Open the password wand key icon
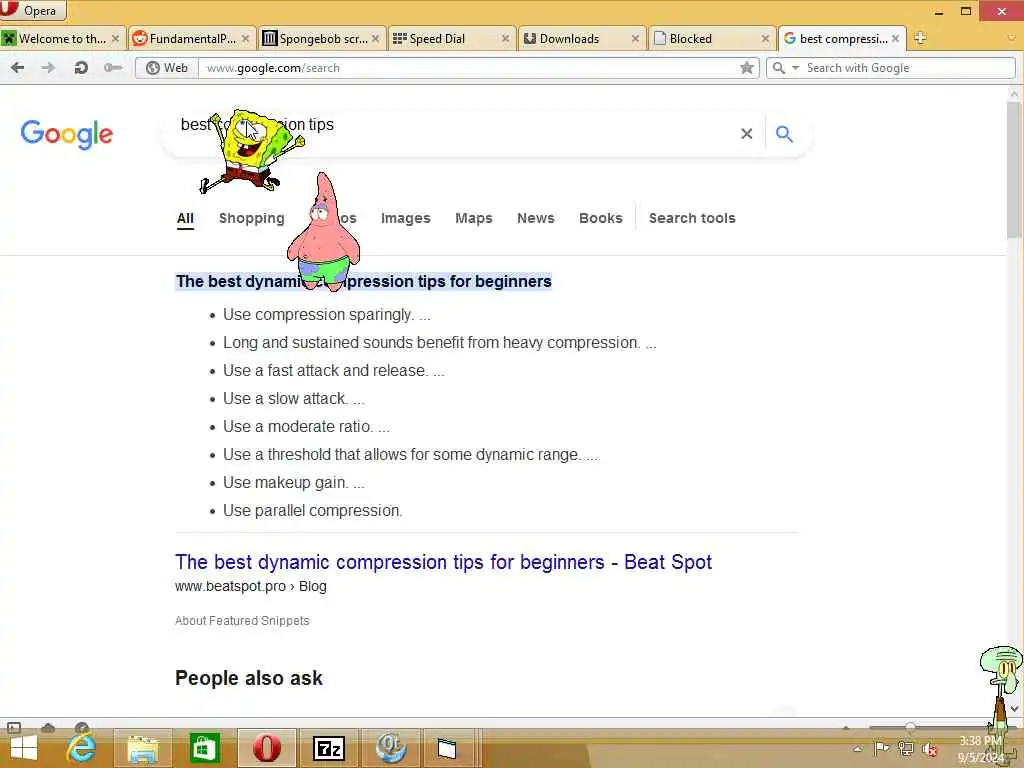The height and width of the screenshot is (768, 1024). coord(113,67)
